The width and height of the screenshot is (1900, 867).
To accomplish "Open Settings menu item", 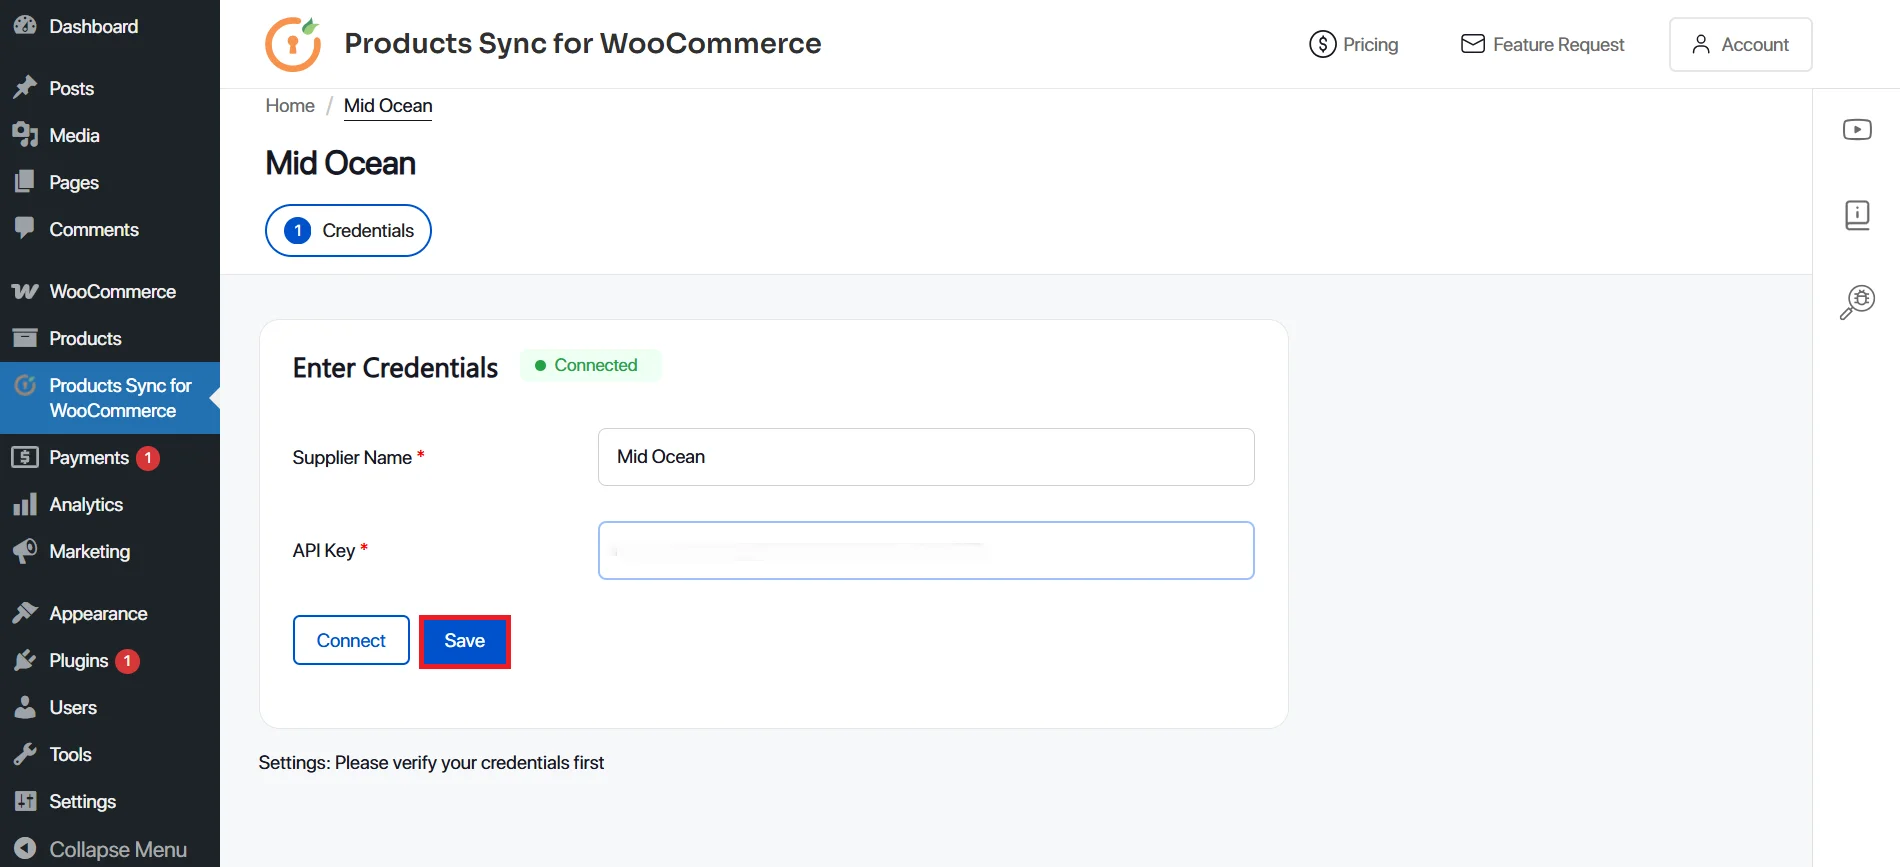I will point(110,801).
